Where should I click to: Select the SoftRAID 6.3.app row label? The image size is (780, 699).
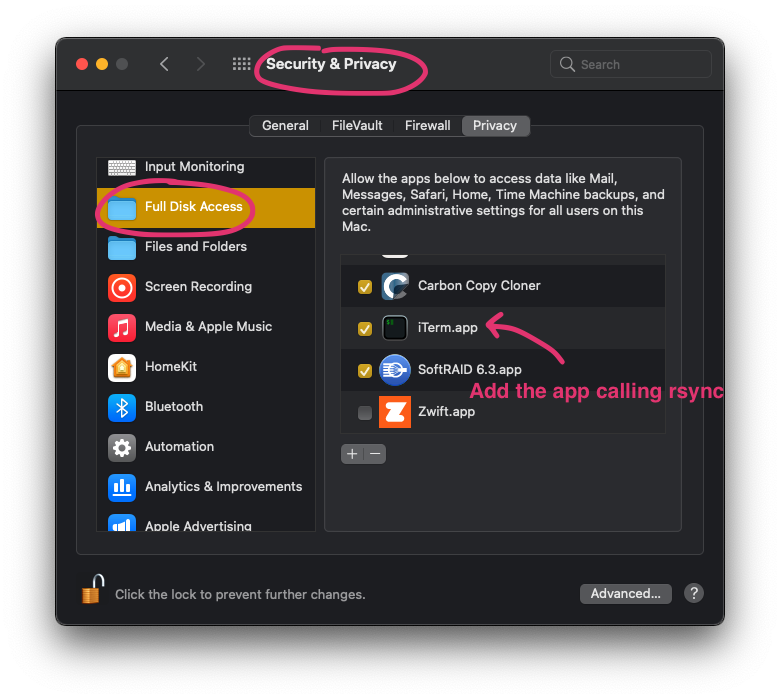pyautogui.click(x=470, y=370)
